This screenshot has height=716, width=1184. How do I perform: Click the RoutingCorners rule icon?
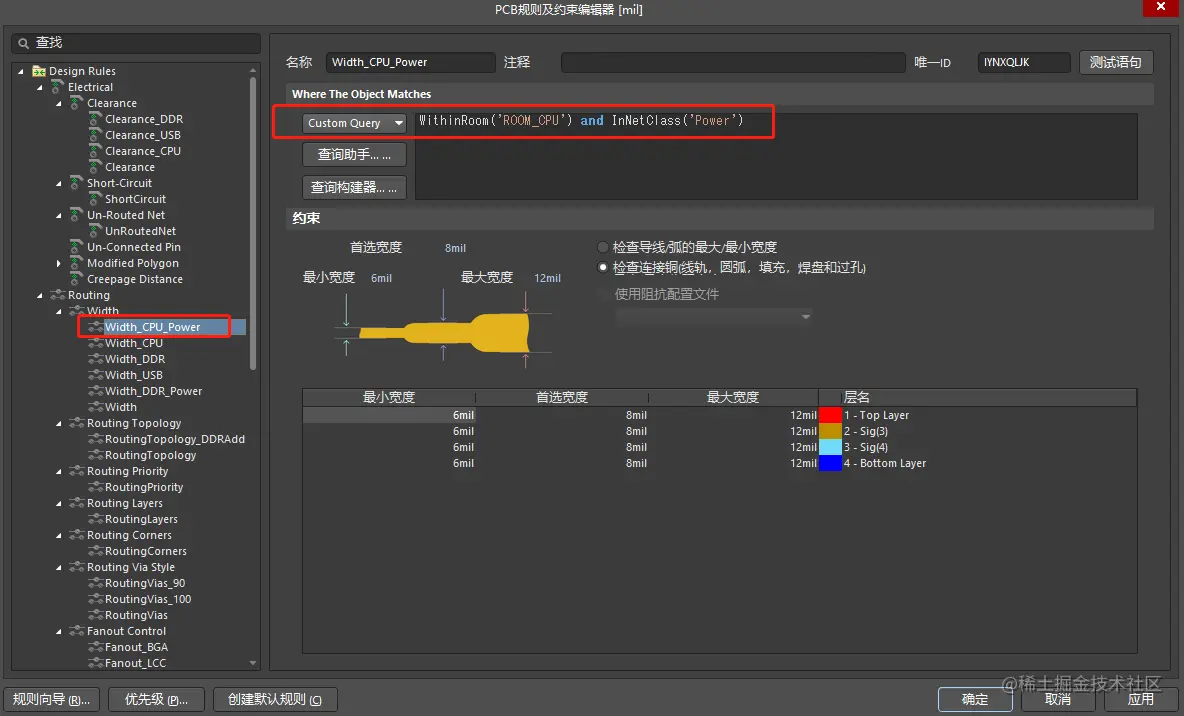(x=95, y=551)
